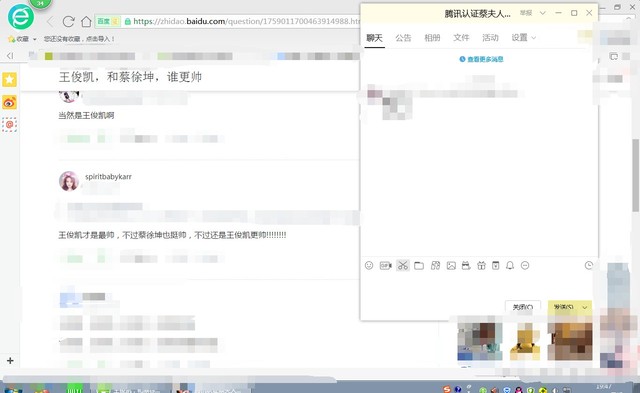This screenshot has height=393, width=640.
Task: Click the GIF video icon in chat
Action: coord(385,266)
